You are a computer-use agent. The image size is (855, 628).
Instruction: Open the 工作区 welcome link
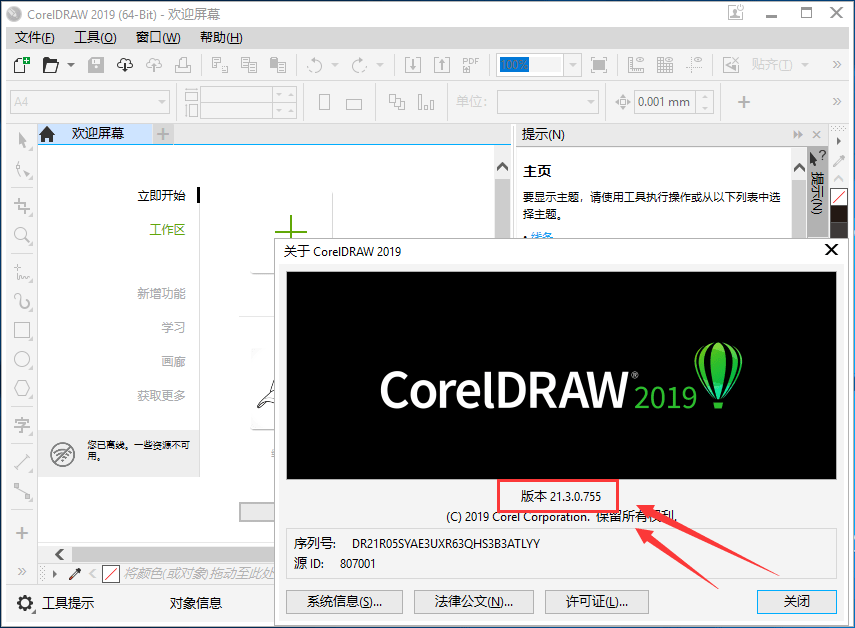tap(167, 230)
